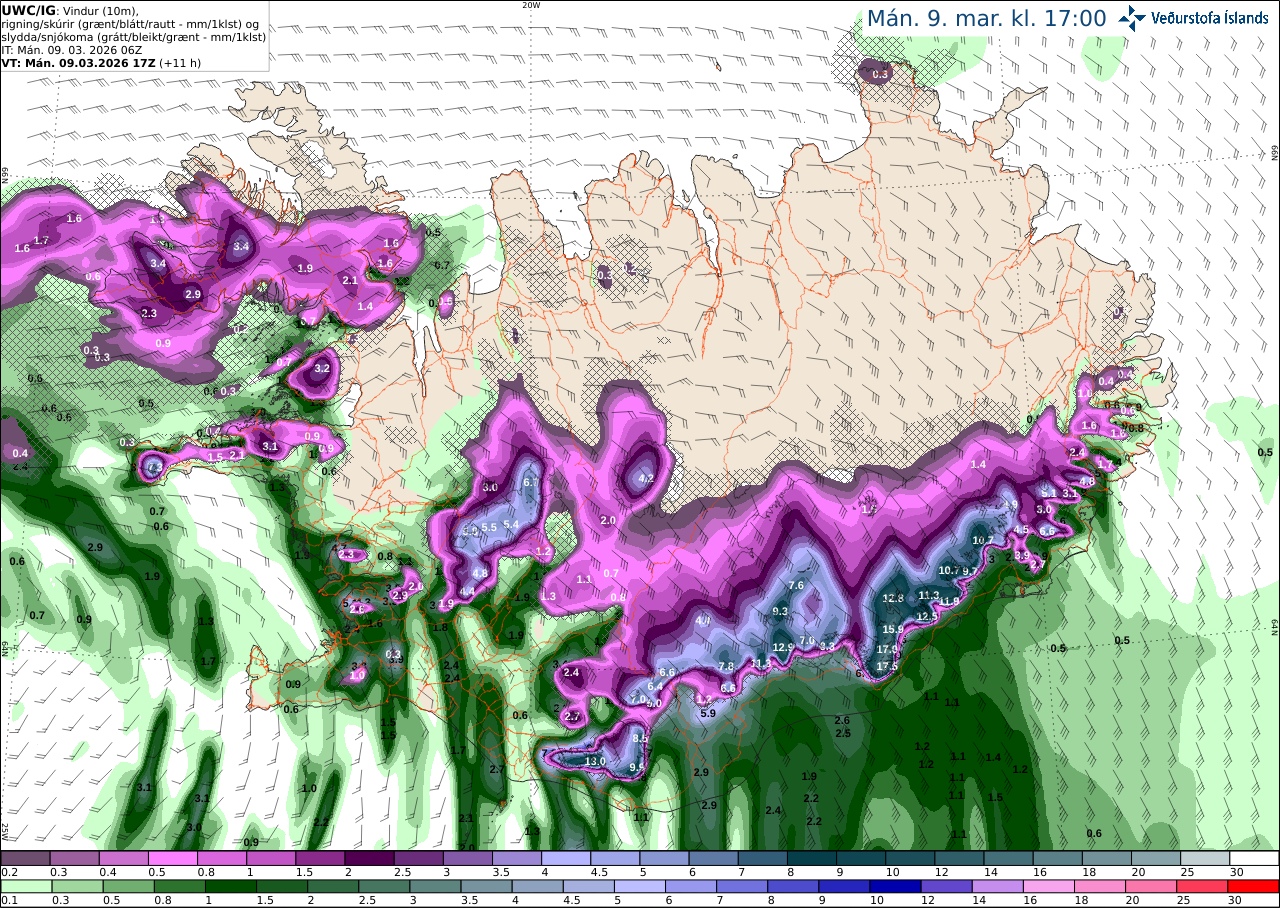Click the '25W' longitude label at bottom left

5,831
